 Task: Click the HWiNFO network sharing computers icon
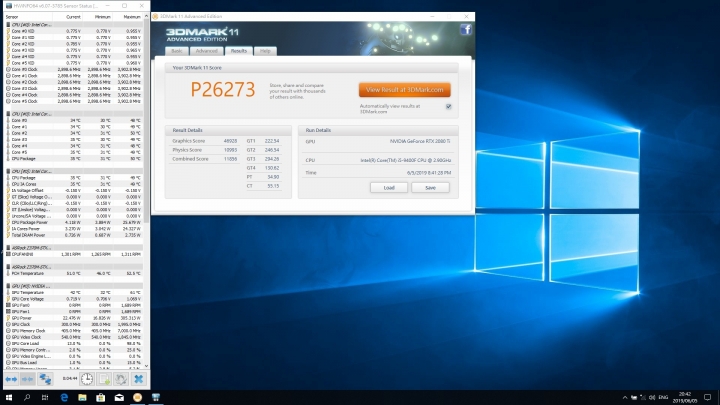pyautogui.click(x=45, y=379)
